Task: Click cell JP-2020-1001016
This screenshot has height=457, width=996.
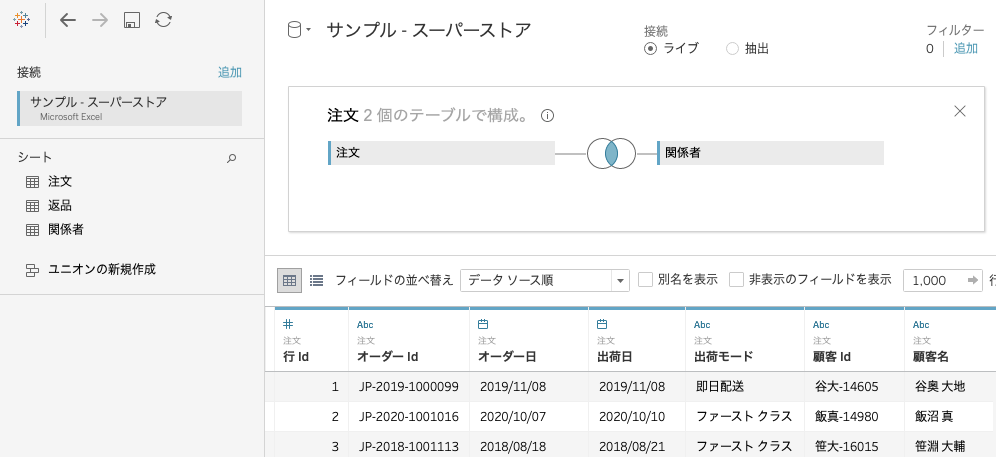Action: [409, 417]
